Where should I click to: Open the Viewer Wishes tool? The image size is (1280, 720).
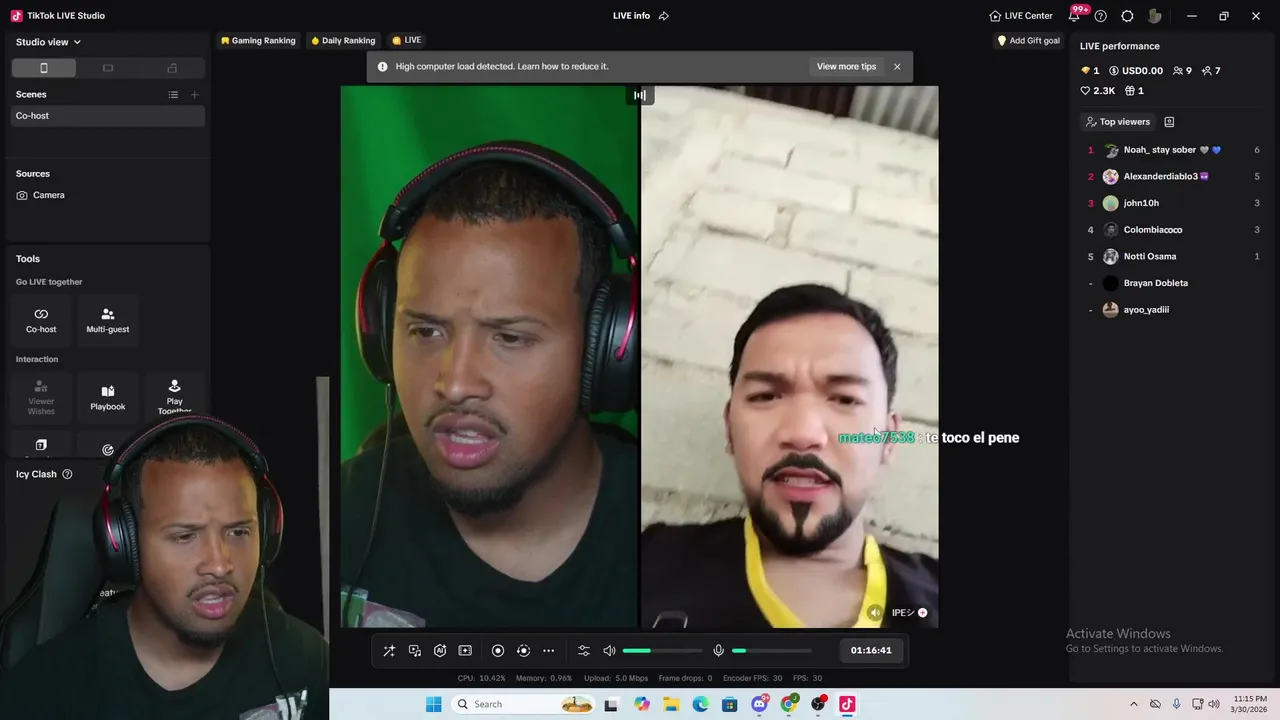pyautogui.click(x=41, y=398)
